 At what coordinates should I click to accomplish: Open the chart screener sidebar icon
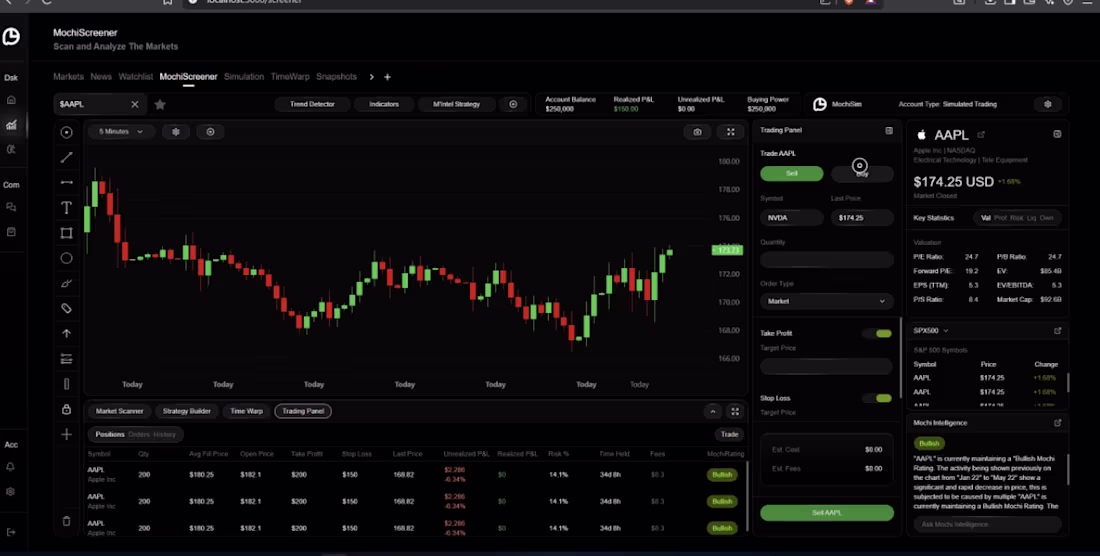[11, 125]
